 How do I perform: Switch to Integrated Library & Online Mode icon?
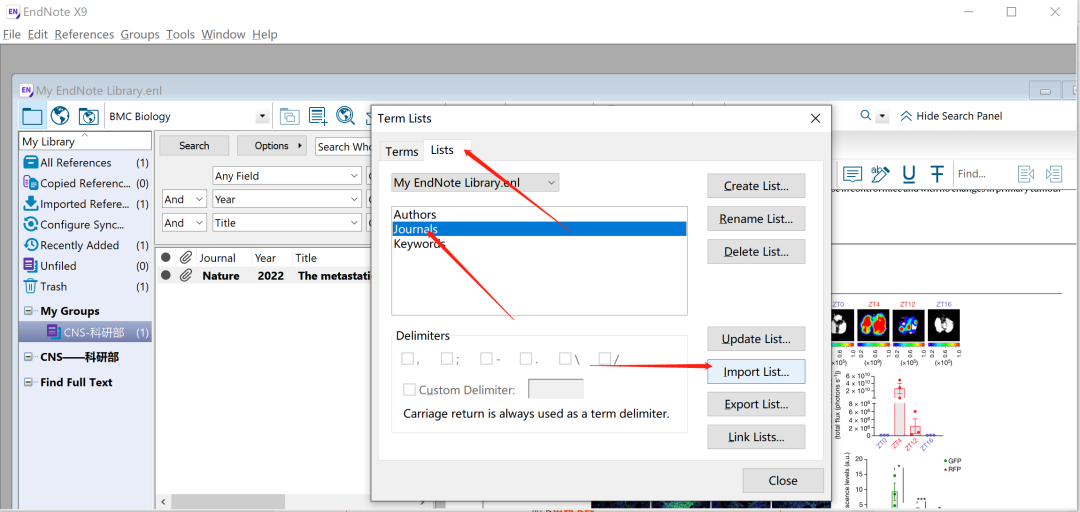point(88,116)
